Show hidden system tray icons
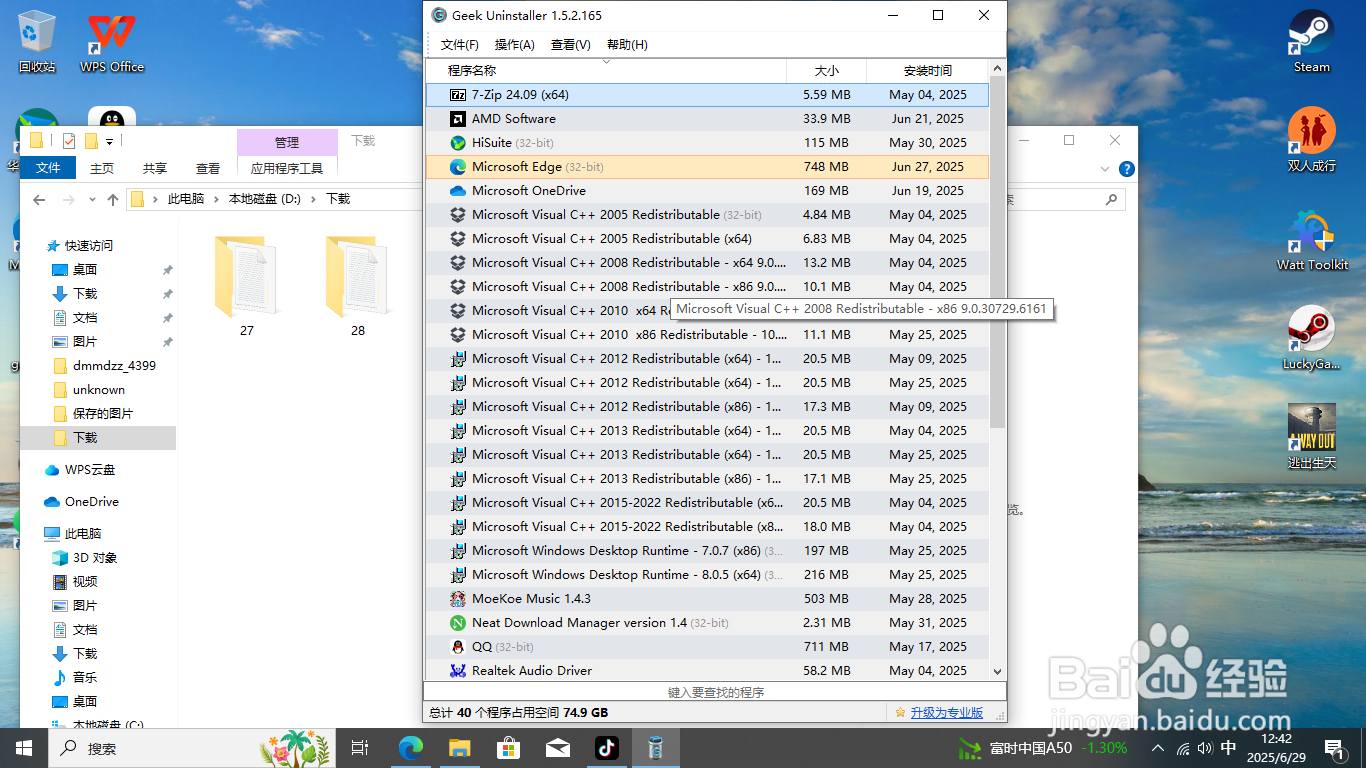The image size is (1366, 768). [1158, 748]
